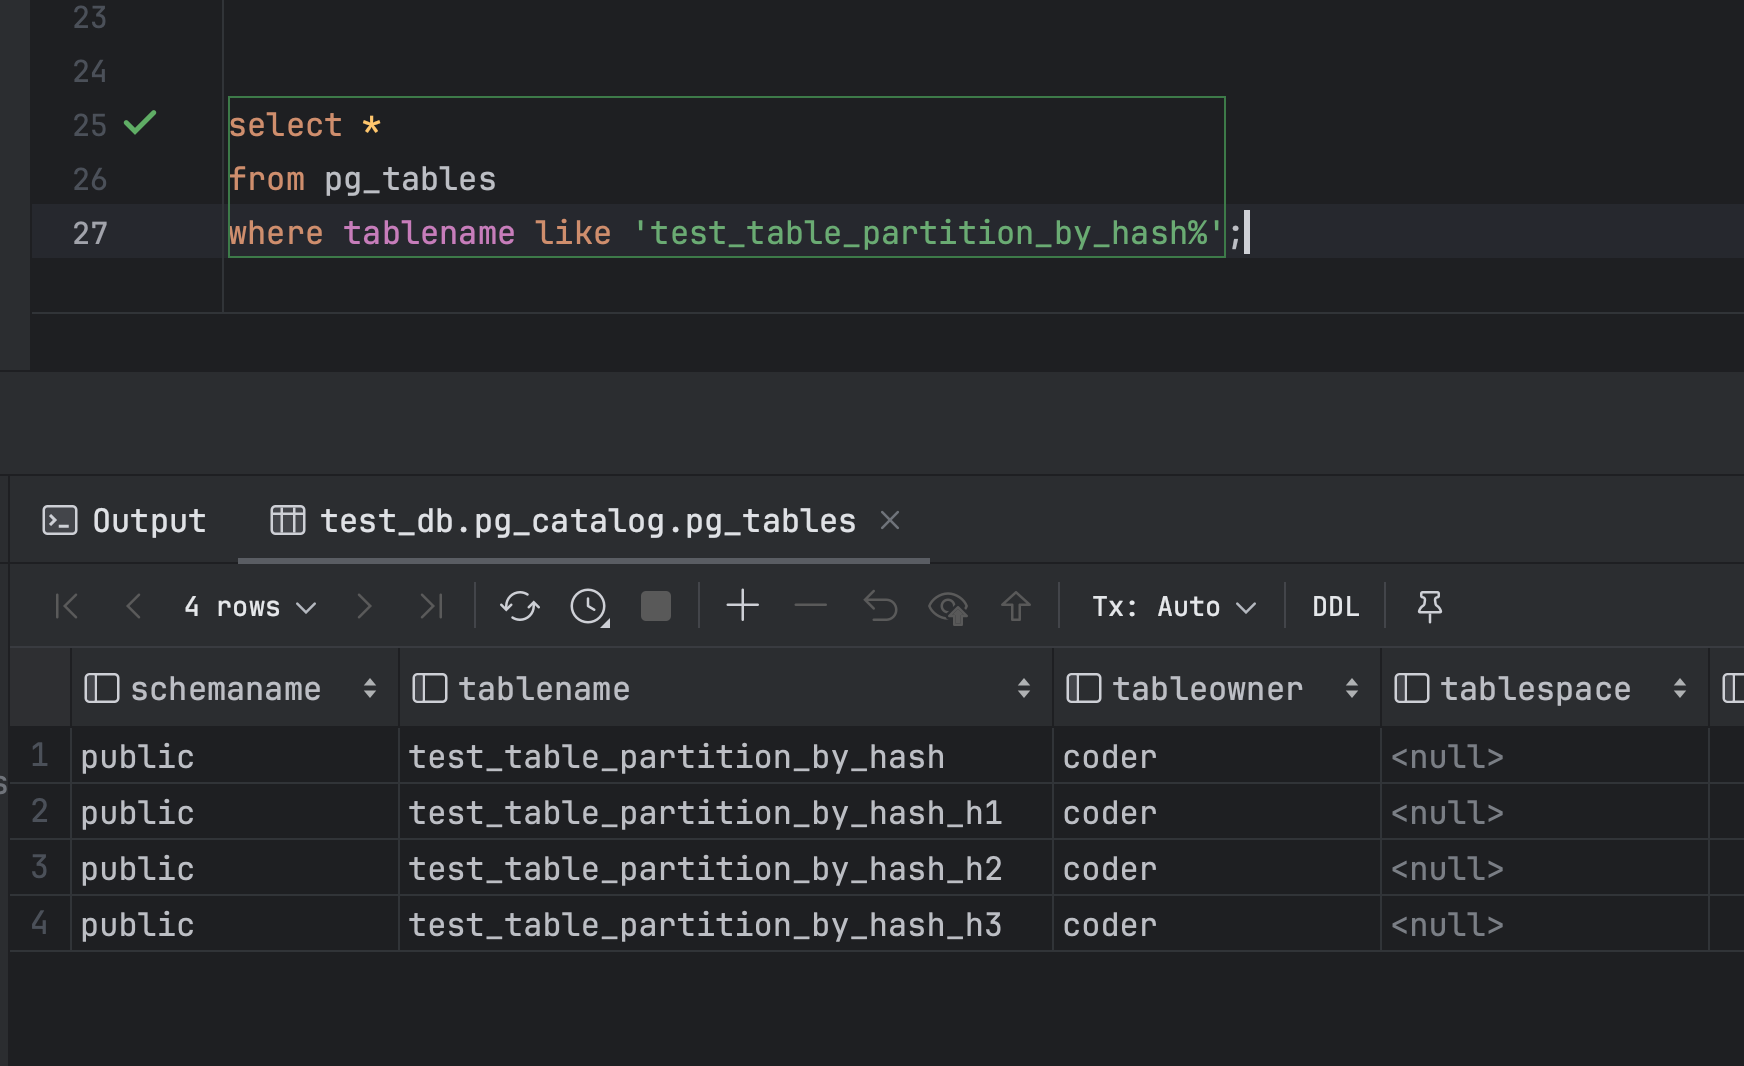Screen dimensions: 1744x1066
Task: Sort by schemaname using sort arrows
Action: pyautogui.click(x=370, y=688)
